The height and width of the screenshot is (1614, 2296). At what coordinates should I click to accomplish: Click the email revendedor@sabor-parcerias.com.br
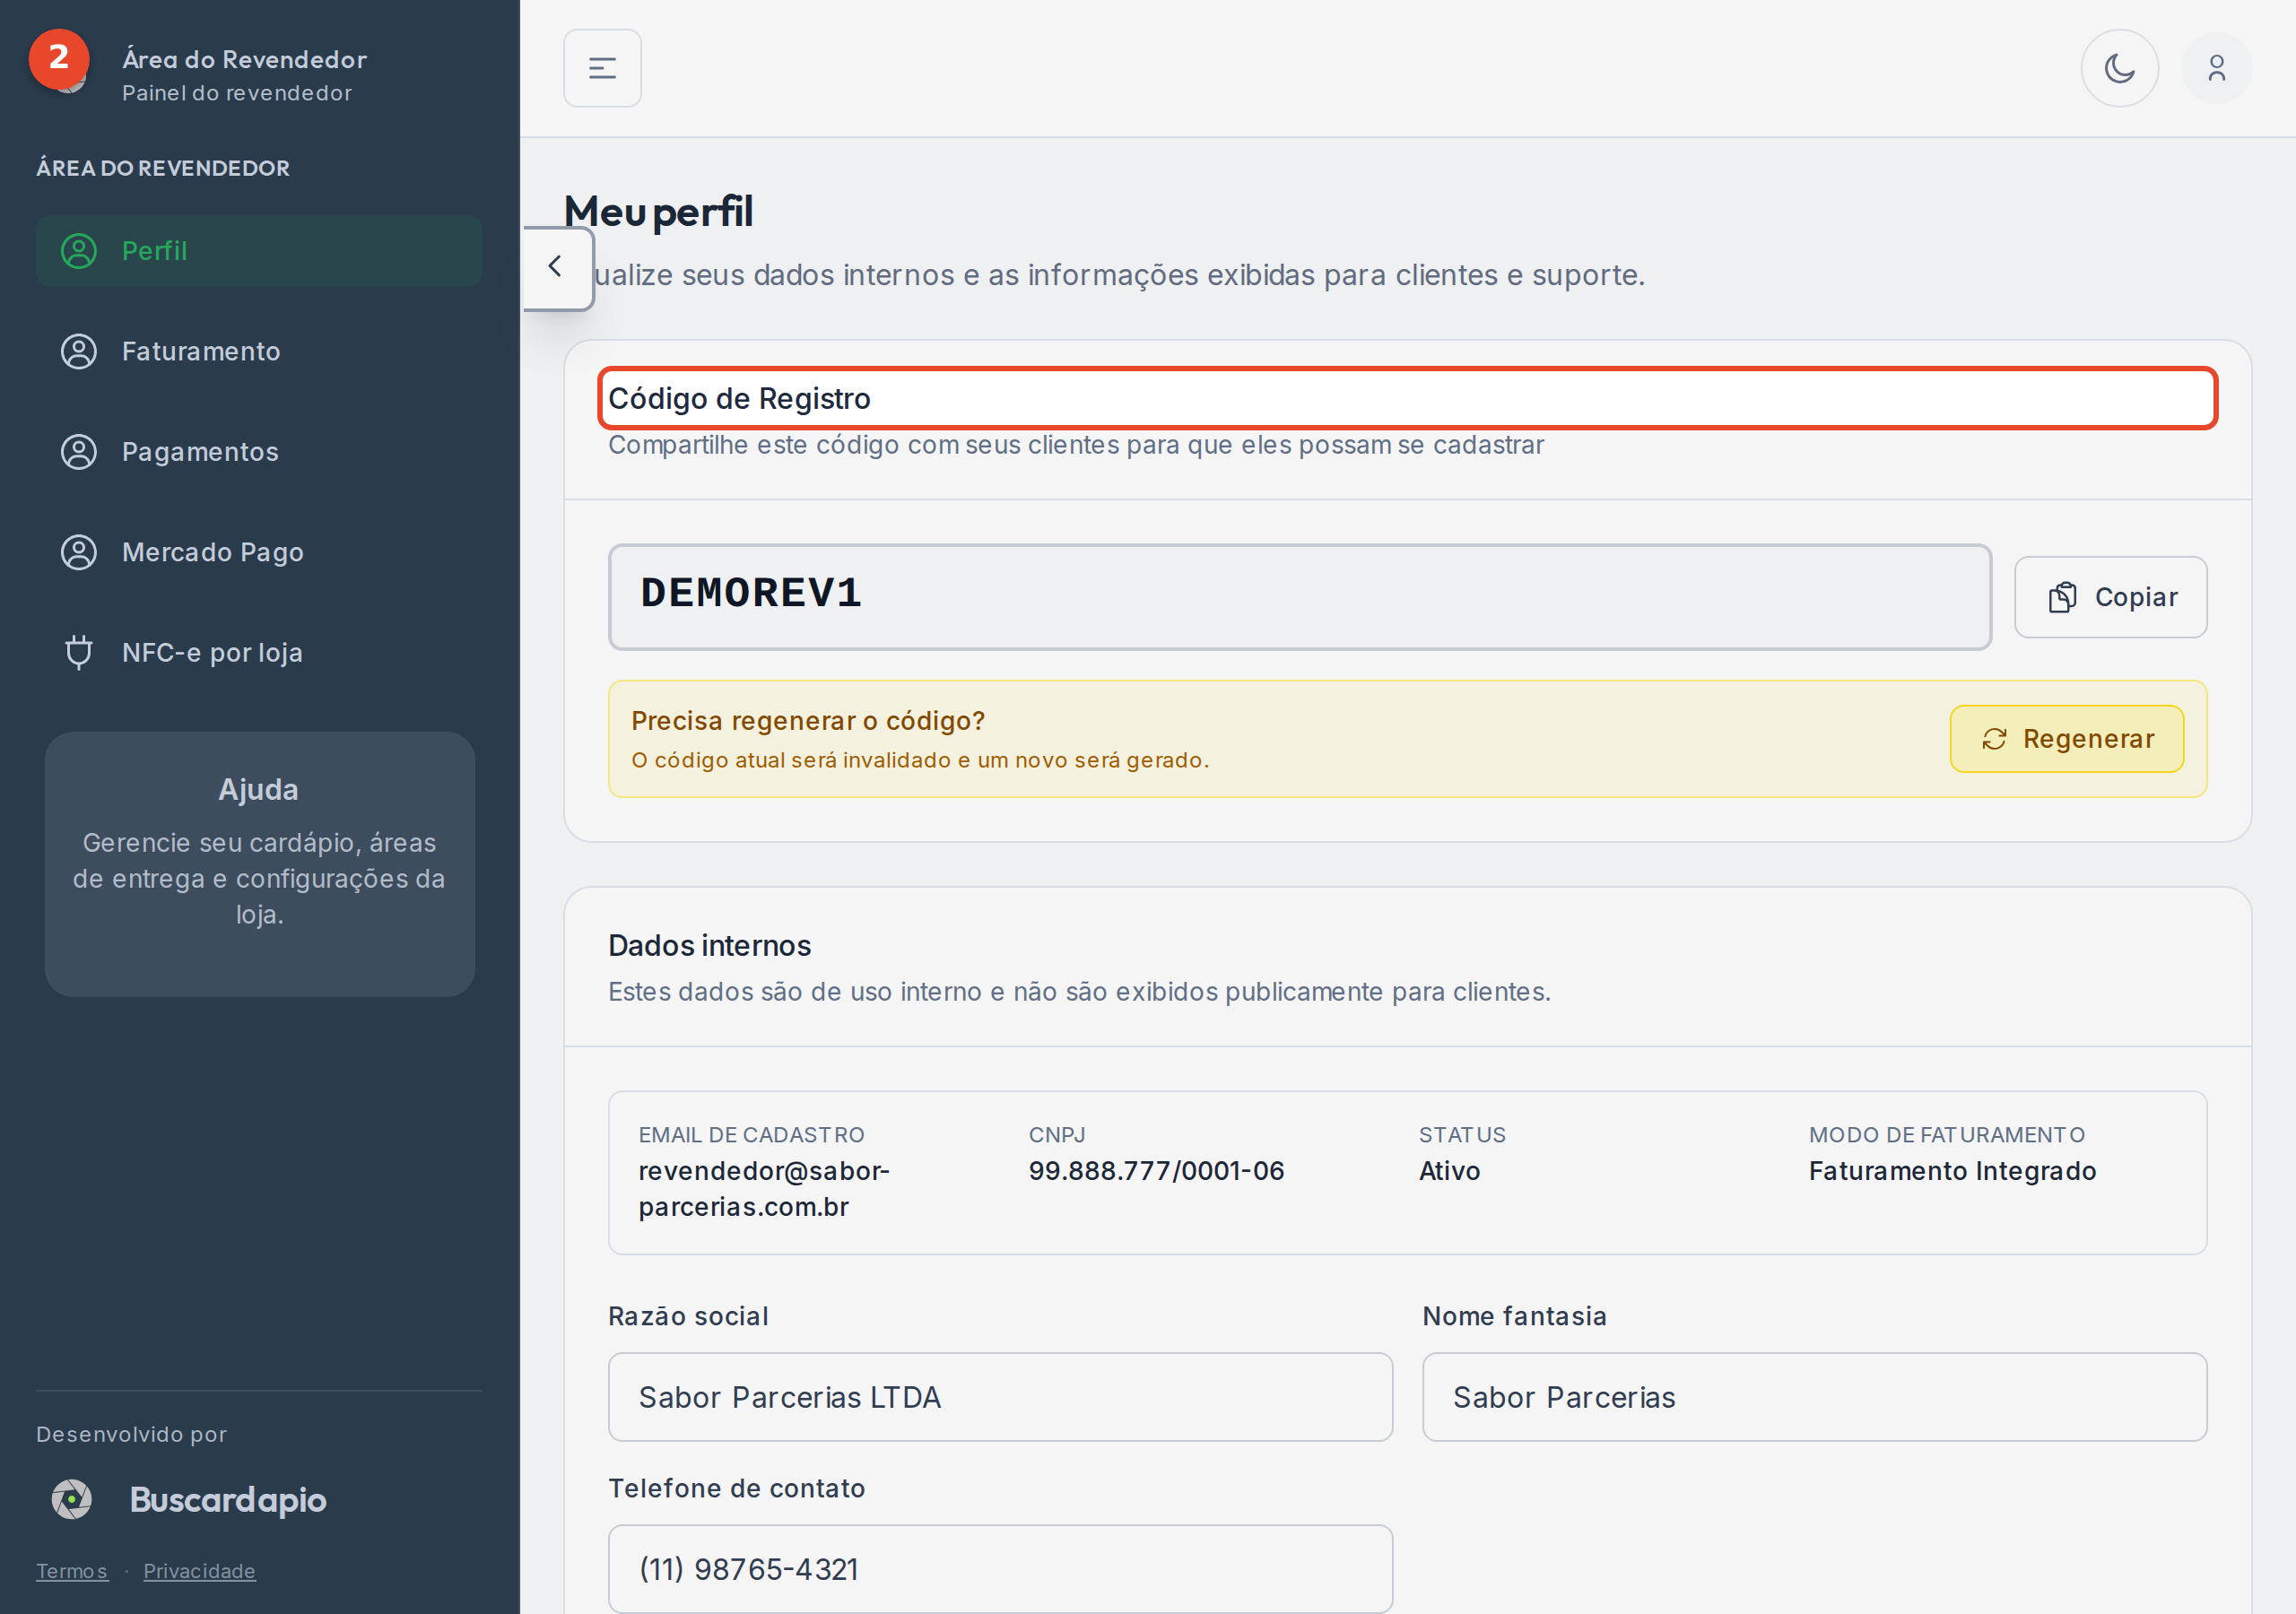coord(764,1188)
